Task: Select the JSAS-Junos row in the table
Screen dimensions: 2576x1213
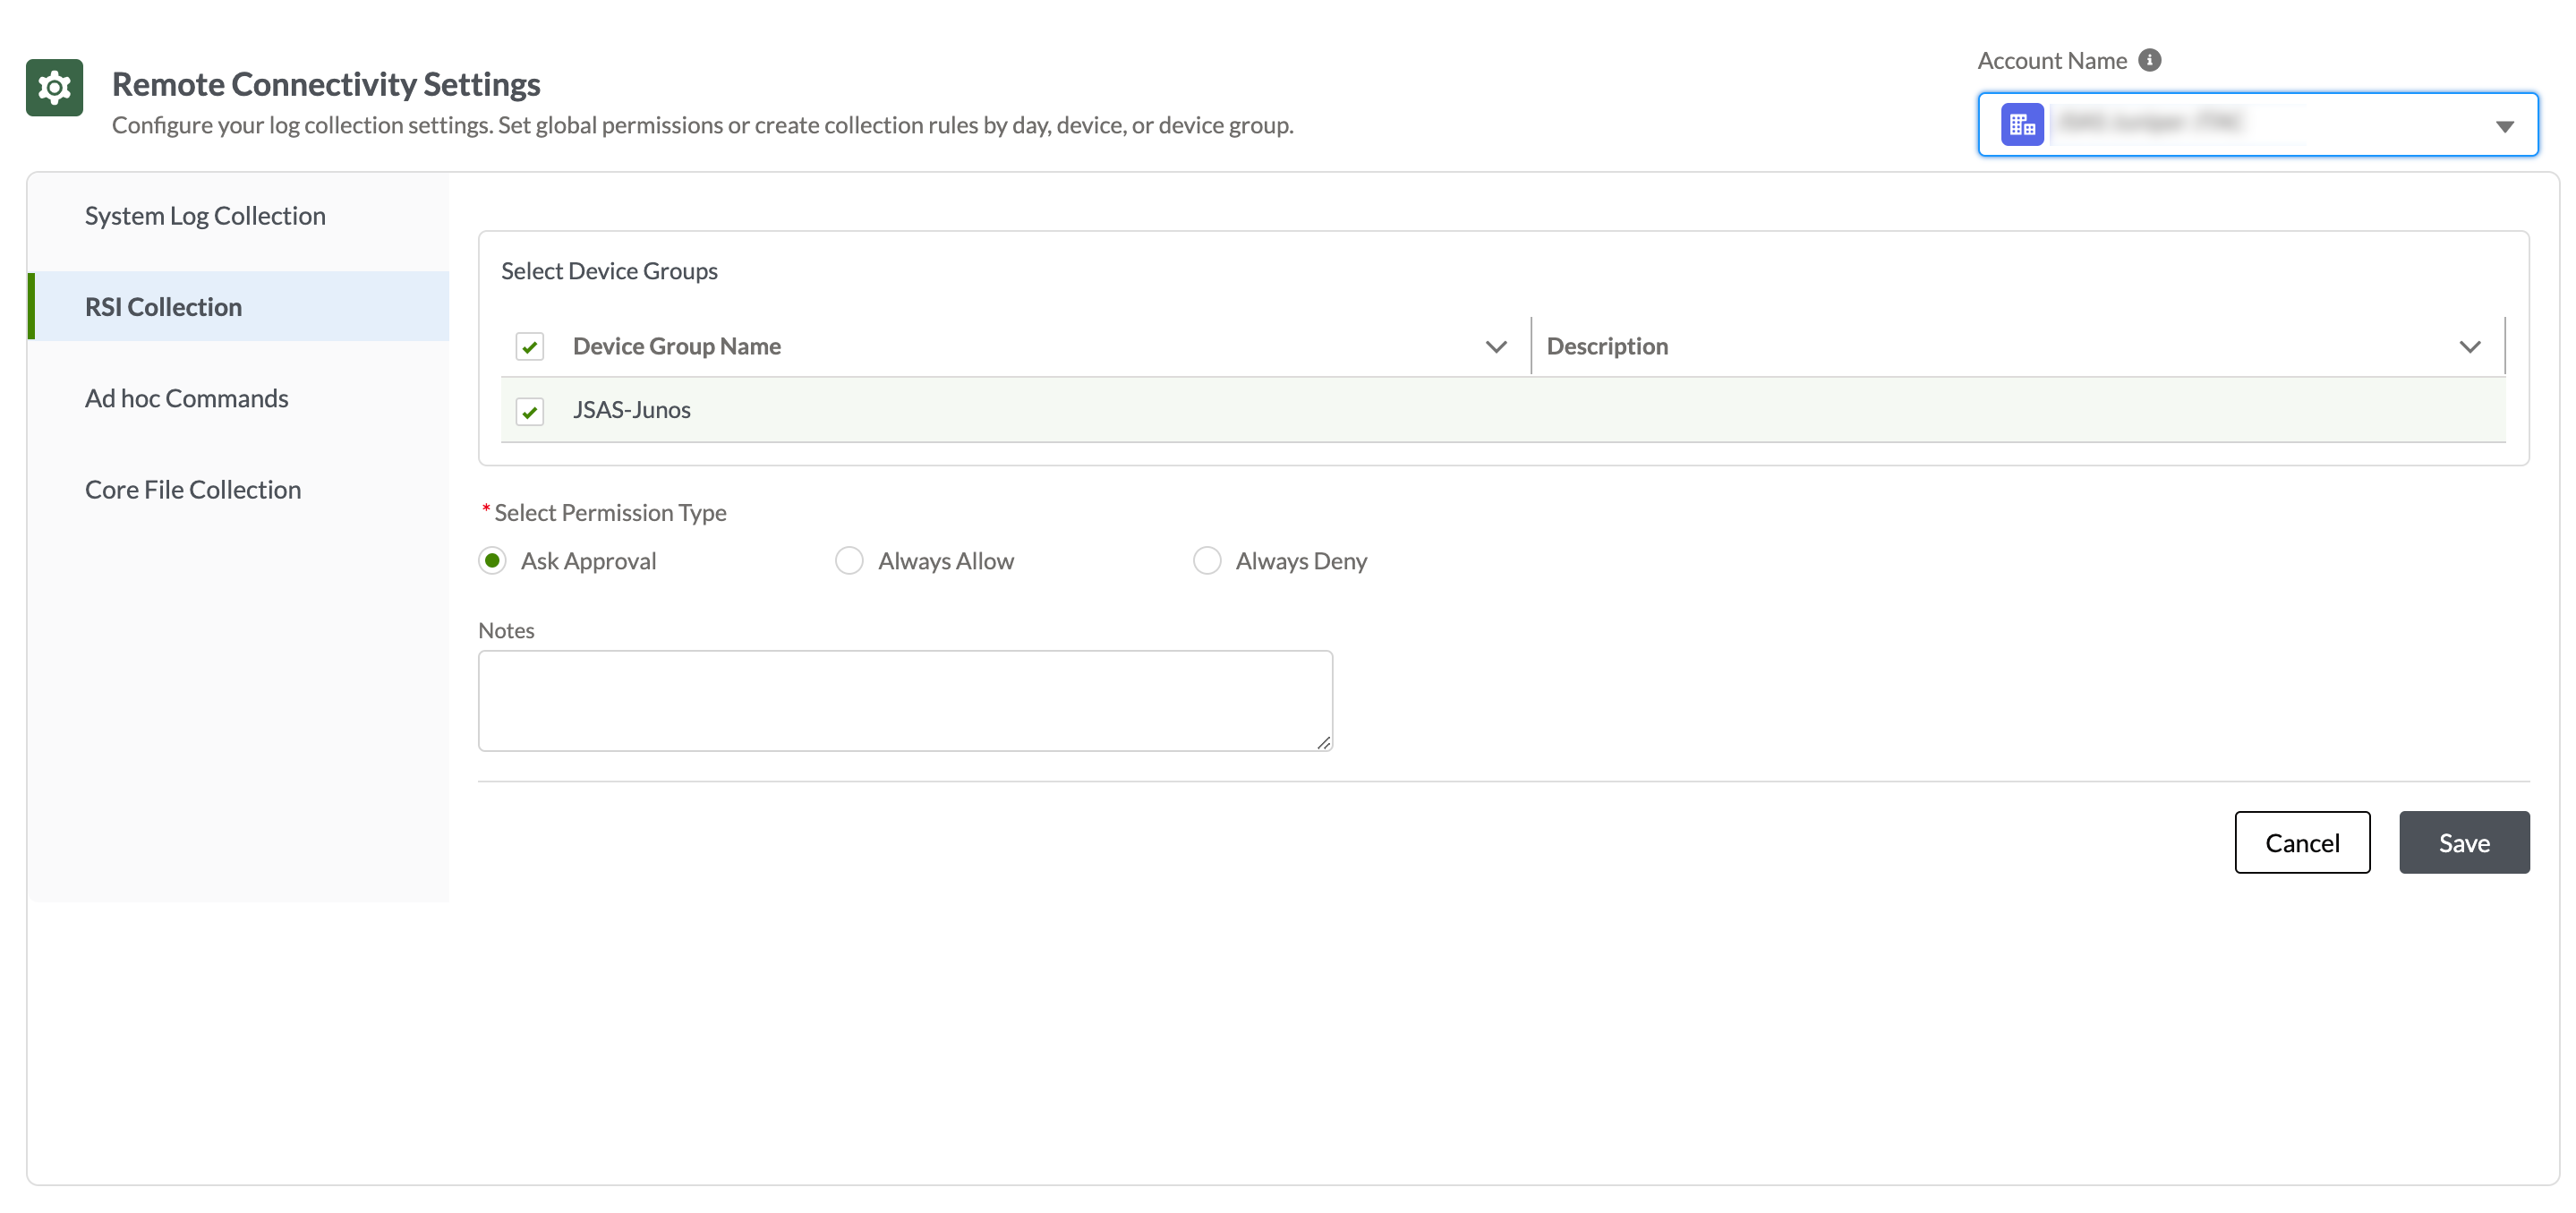Action: (x=631, y=410)
